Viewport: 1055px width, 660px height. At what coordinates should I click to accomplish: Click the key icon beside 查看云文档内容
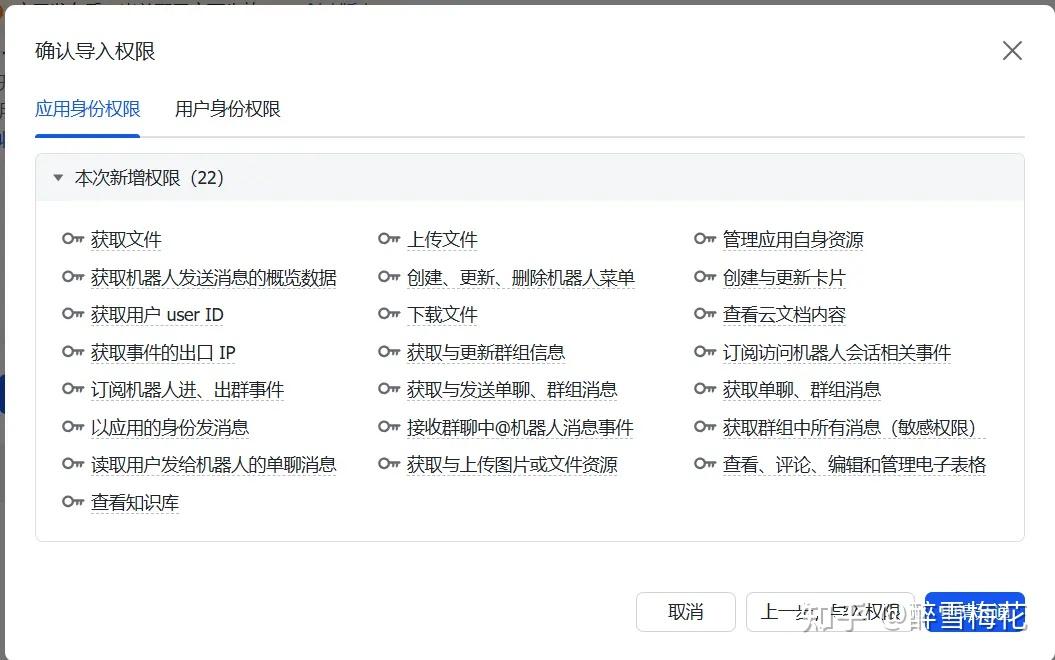click(705, 314)
